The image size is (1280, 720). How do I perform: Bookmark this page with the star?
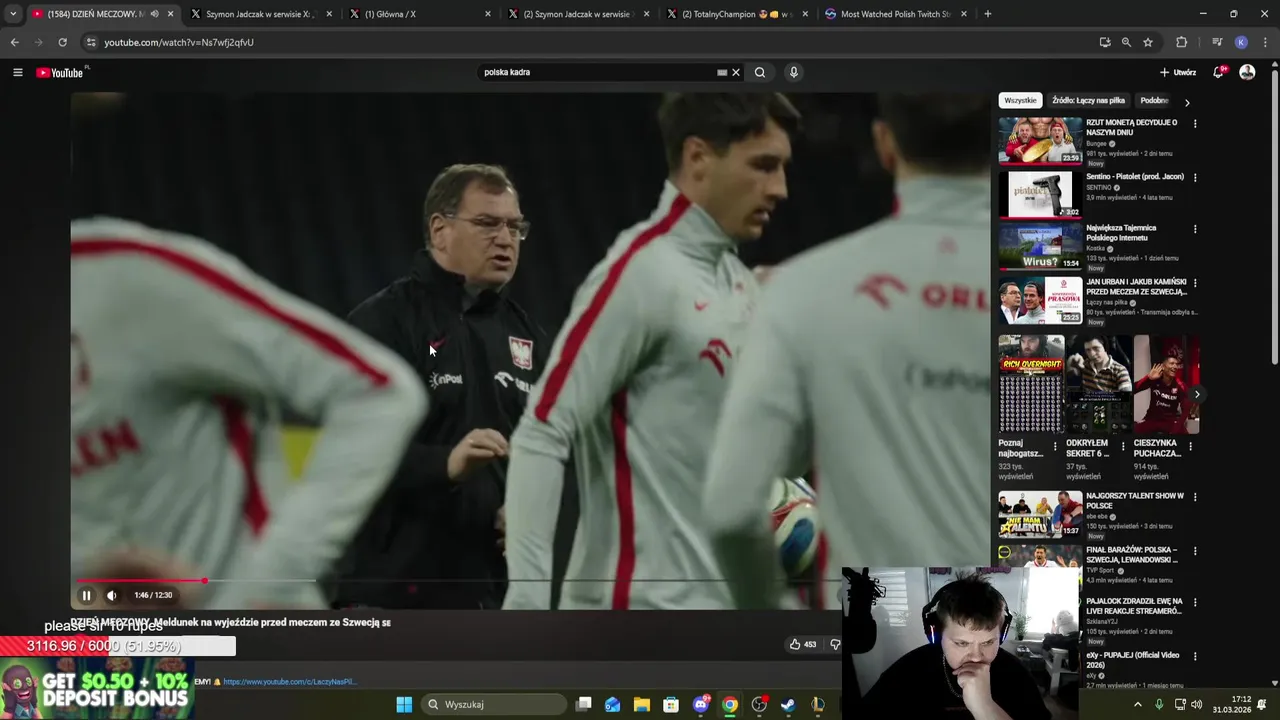pyautogui.click(x=1148, y=42)
